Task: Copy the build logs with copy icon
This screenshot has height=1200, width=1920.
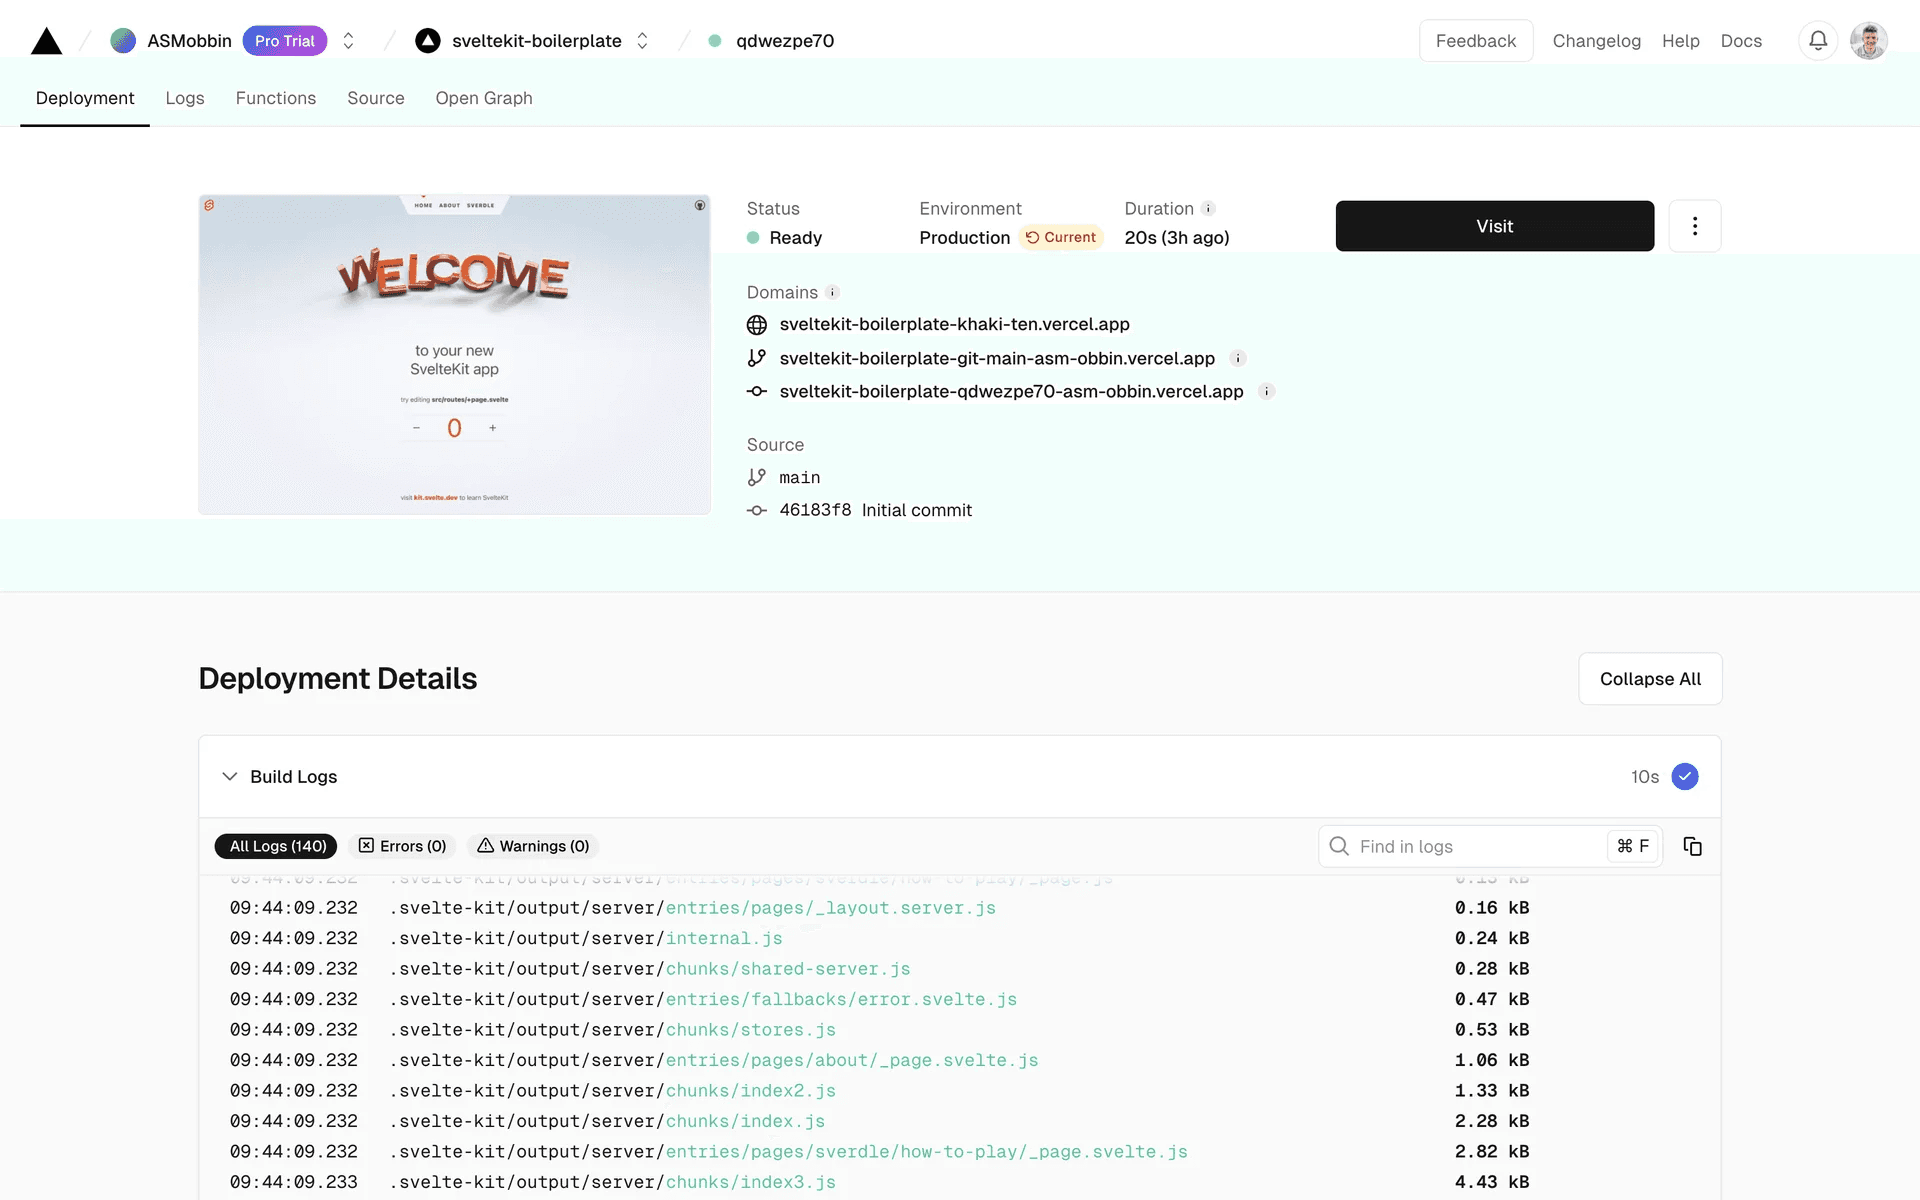Action: [1692, 846]
